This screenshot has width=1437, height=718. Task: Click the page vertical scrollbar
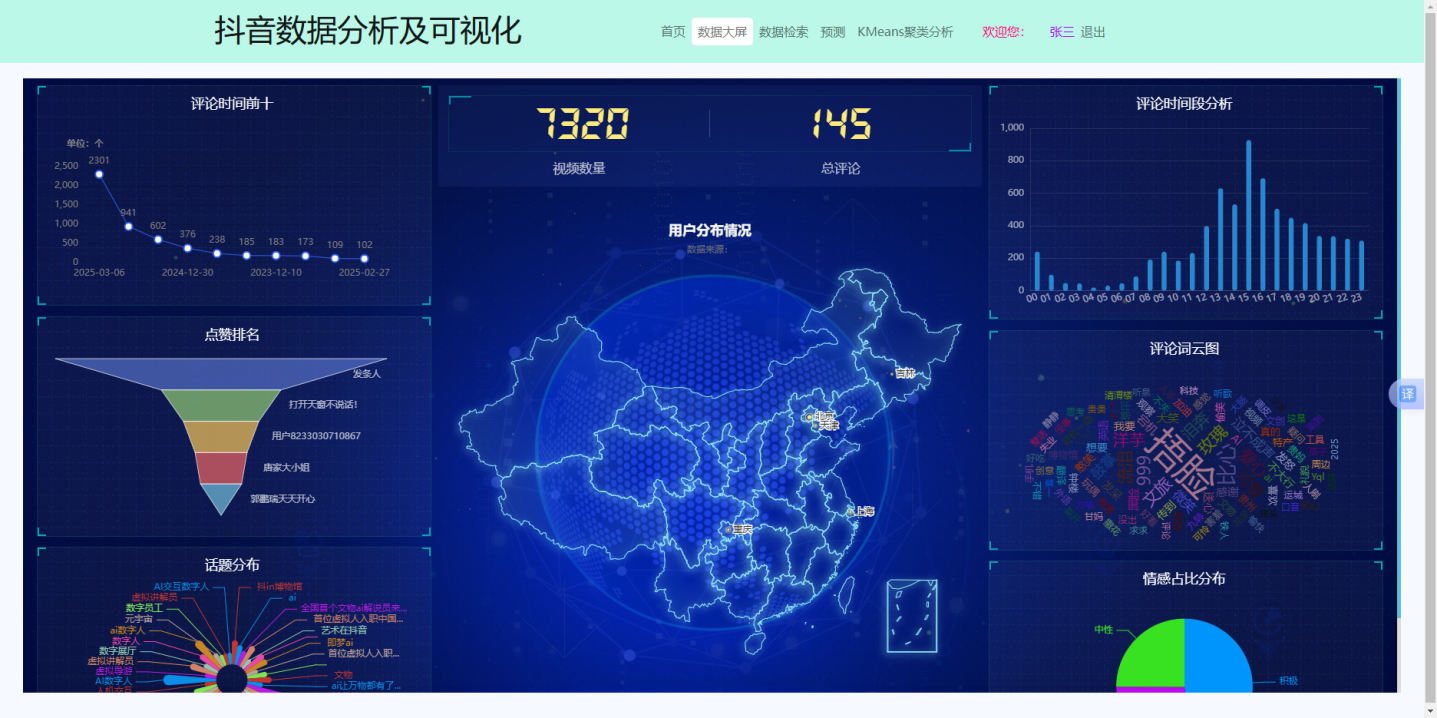tap(1430, 359)
